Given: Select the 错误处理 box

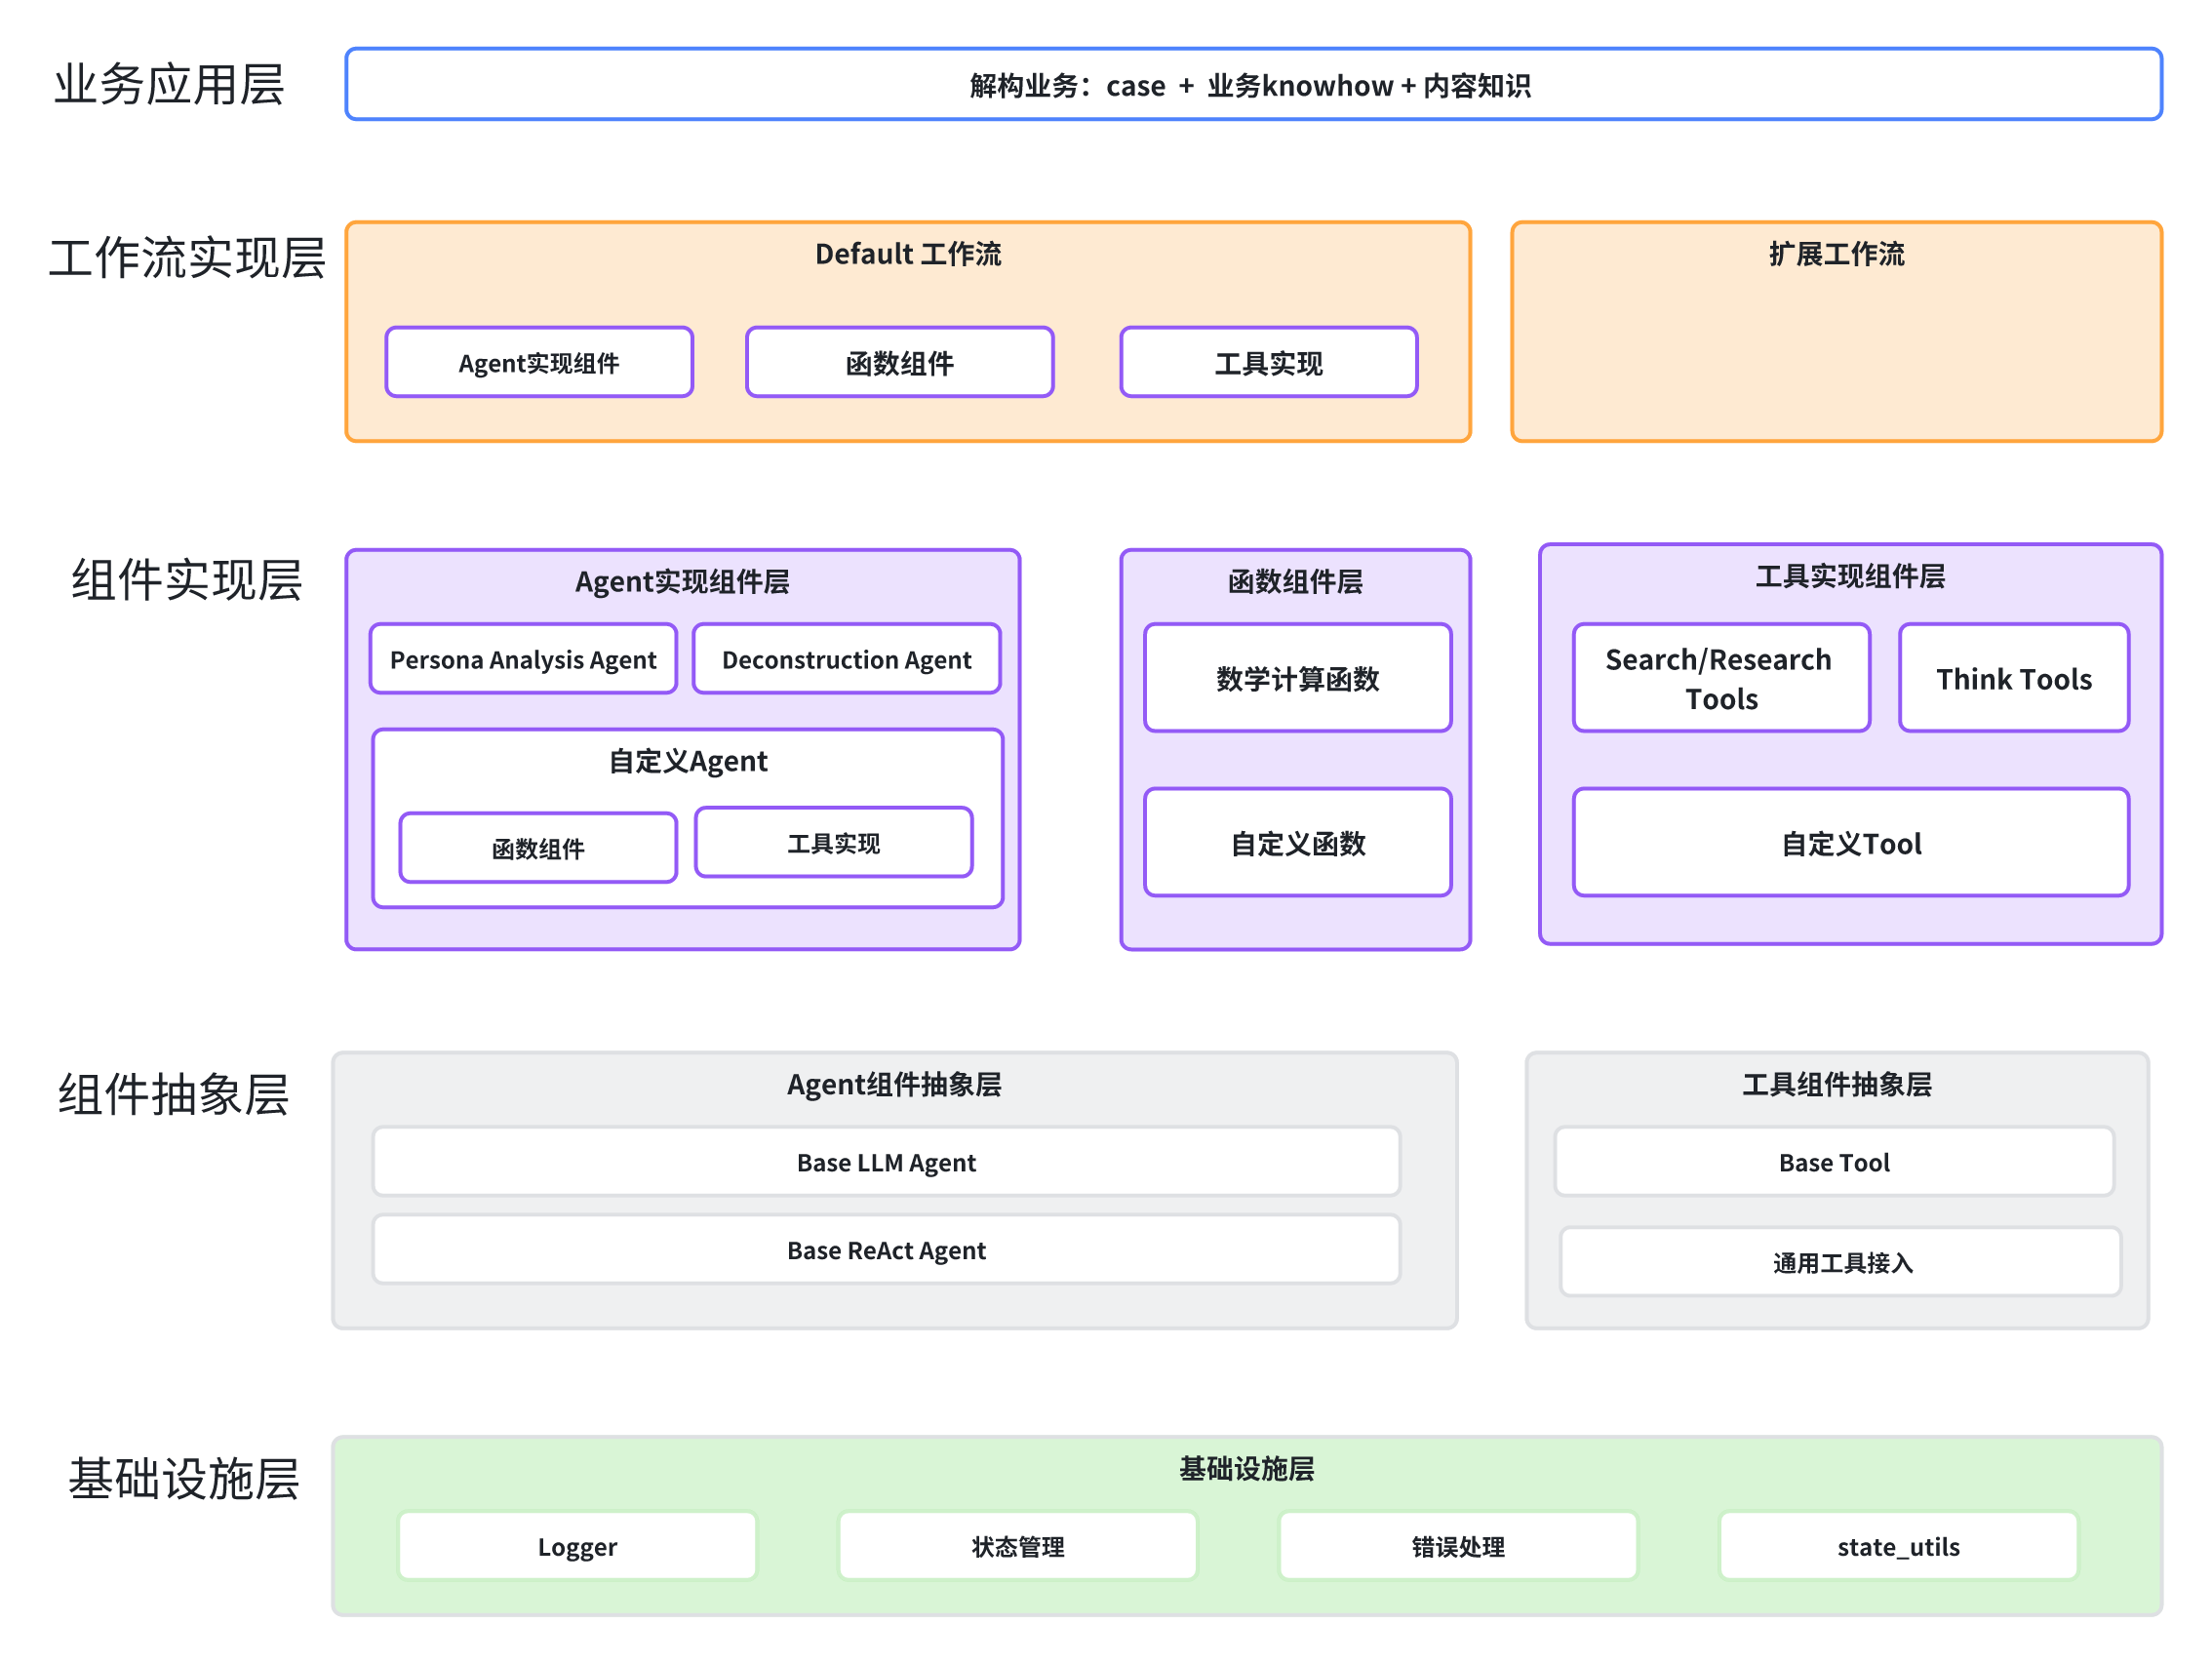Looking at the screenshot, I should point(1457,1546).
